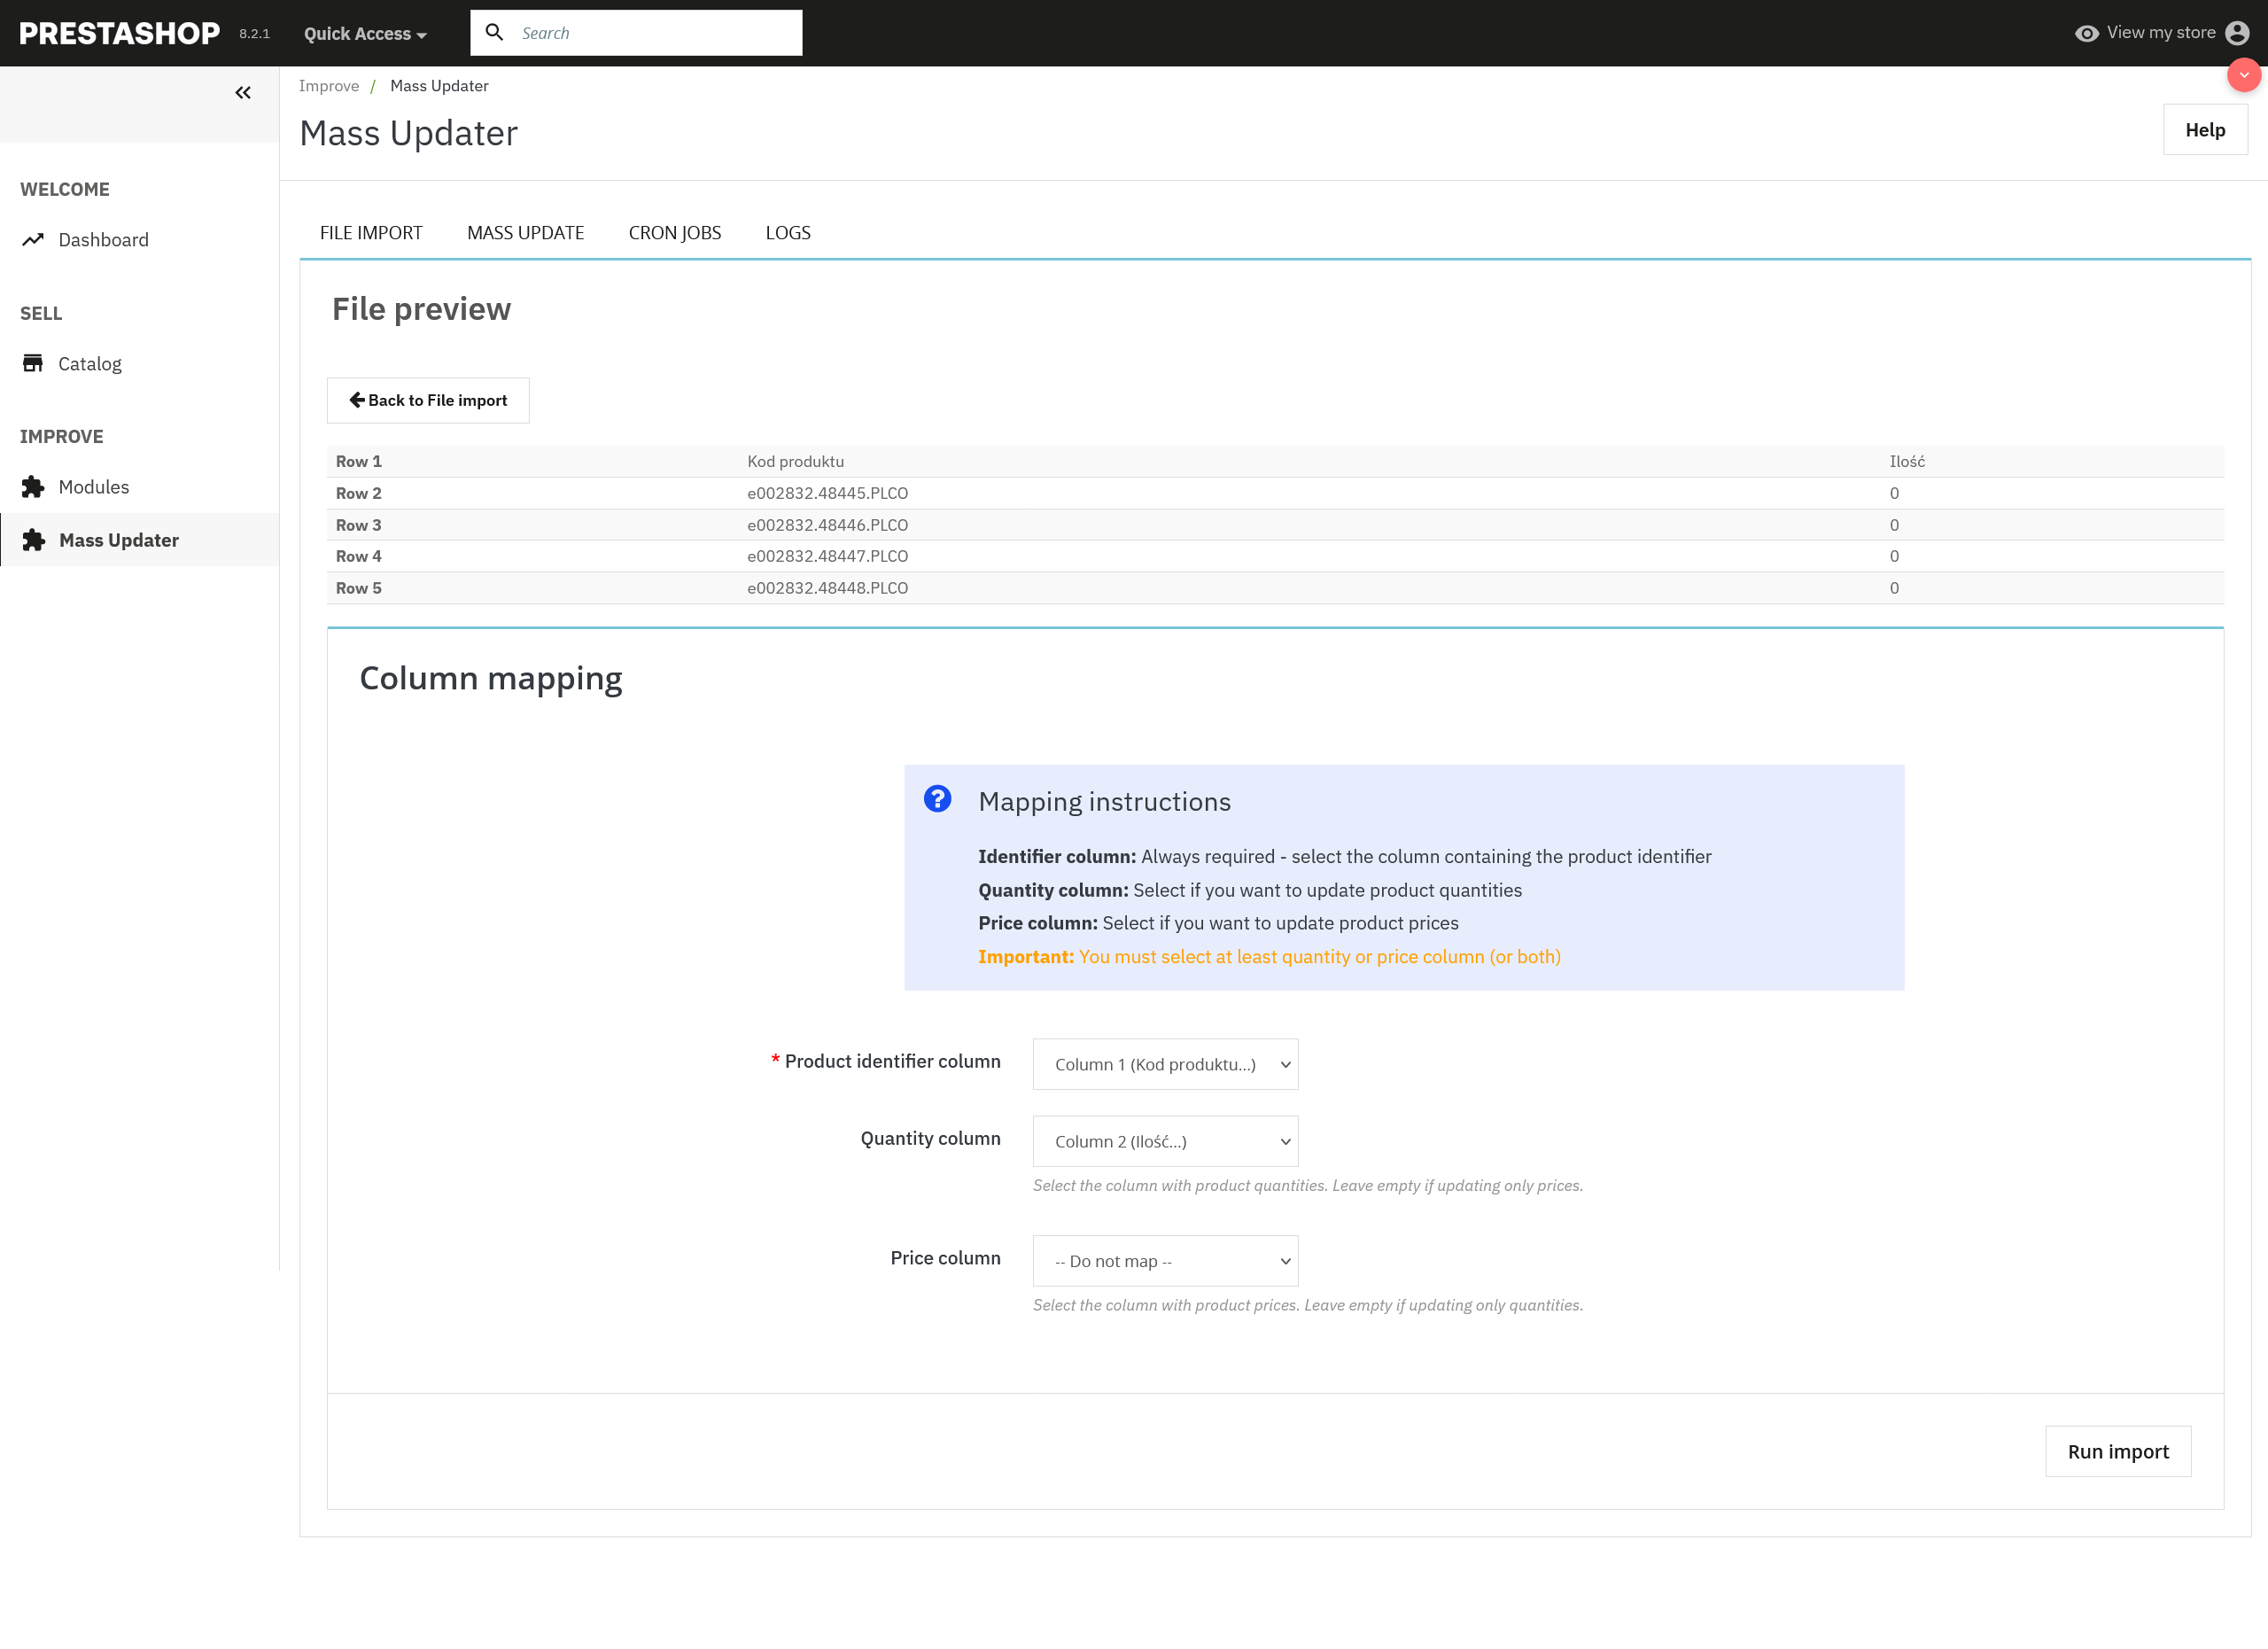2268x1649 pixels.
Task: Change the Price column dropdown
Action: click(x=1165, y=1261)
